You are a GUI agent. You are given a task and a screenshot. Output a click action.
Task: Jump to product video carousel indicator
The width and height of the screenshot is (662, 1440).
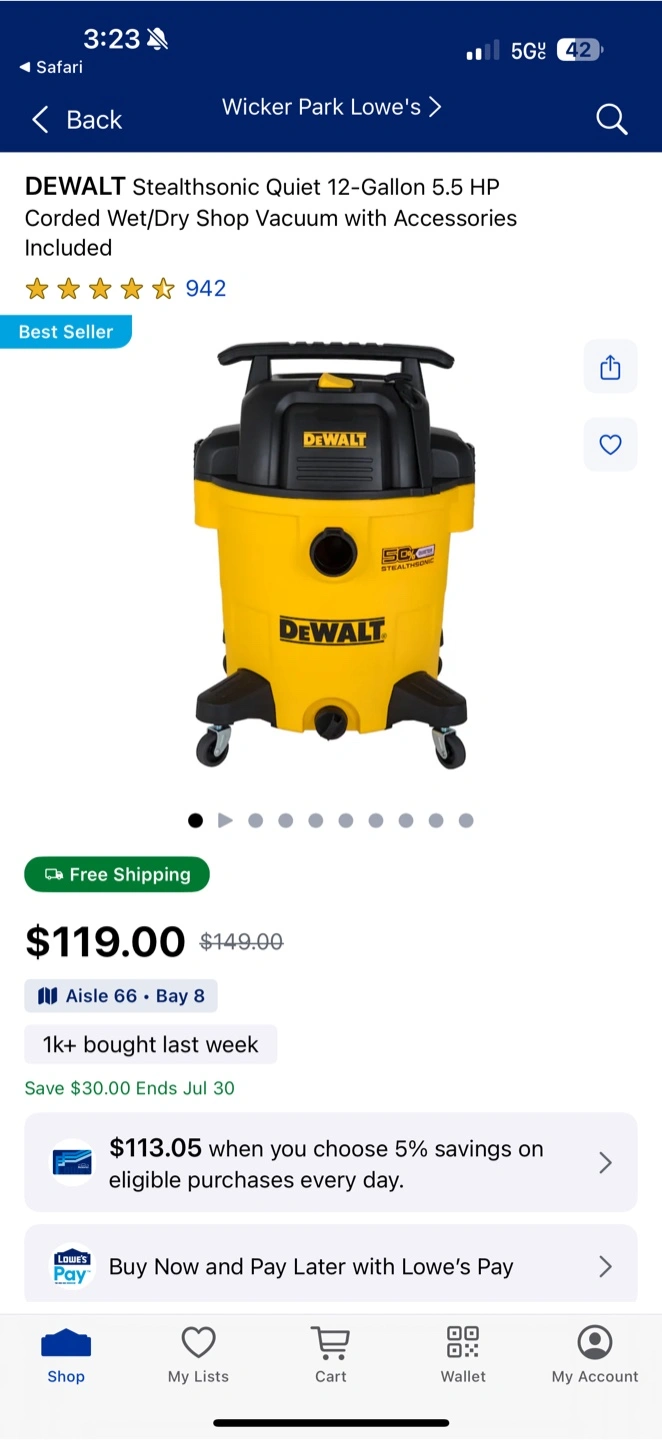(x=225, y=821)
